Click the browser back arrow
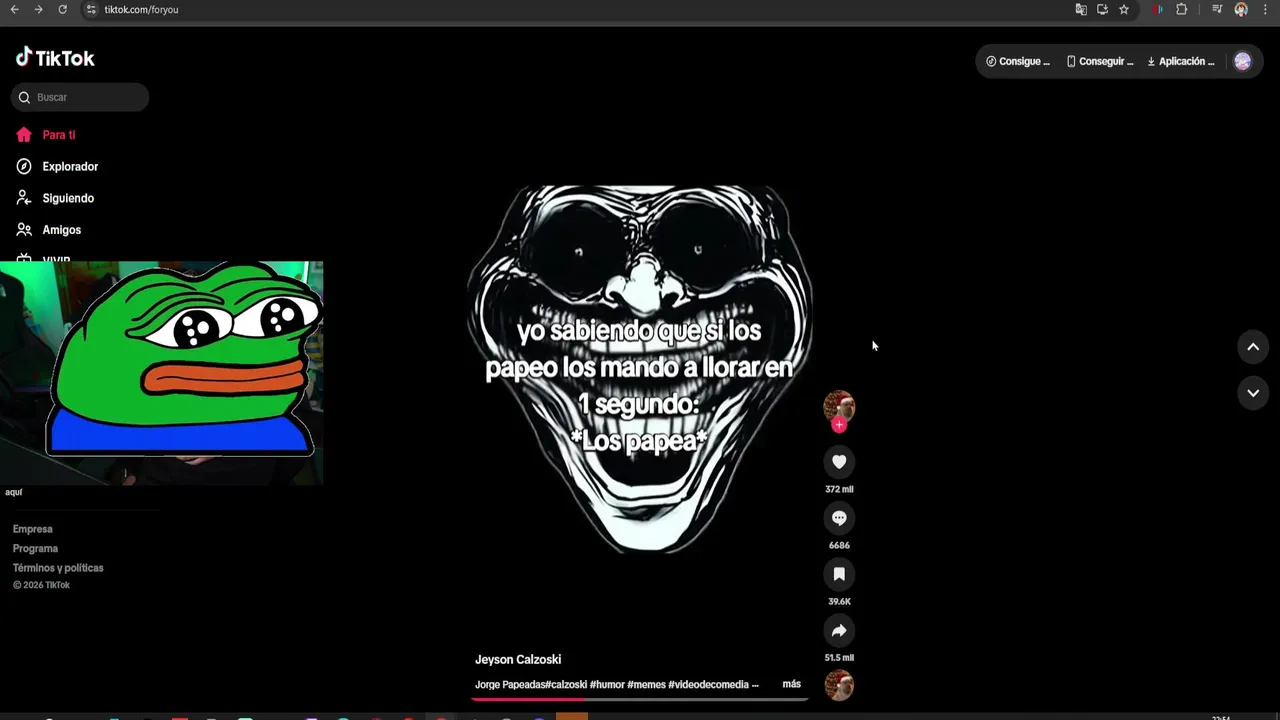This screenshot has height=720, width=1280. tap(14, 9)
